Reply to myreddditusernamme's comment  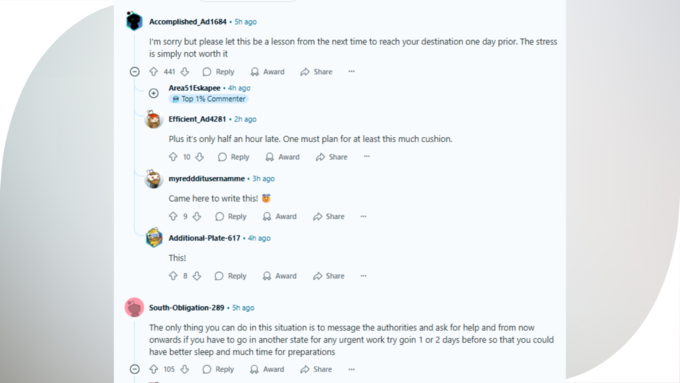pyautogui.click(x=231, y=216)
